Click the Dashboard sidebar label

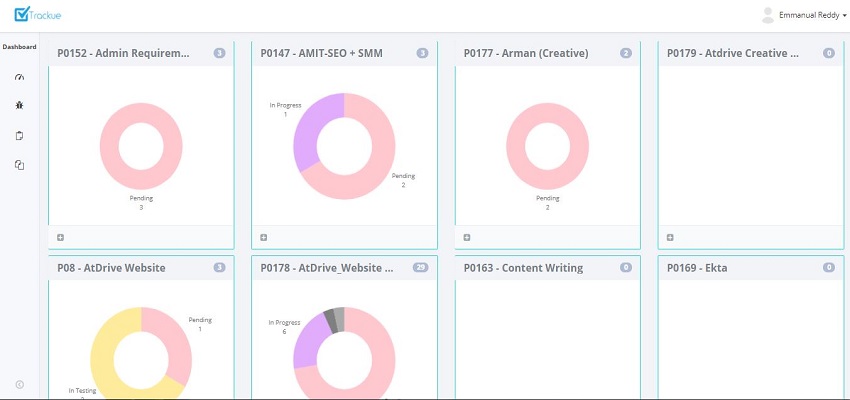[20, 47]
